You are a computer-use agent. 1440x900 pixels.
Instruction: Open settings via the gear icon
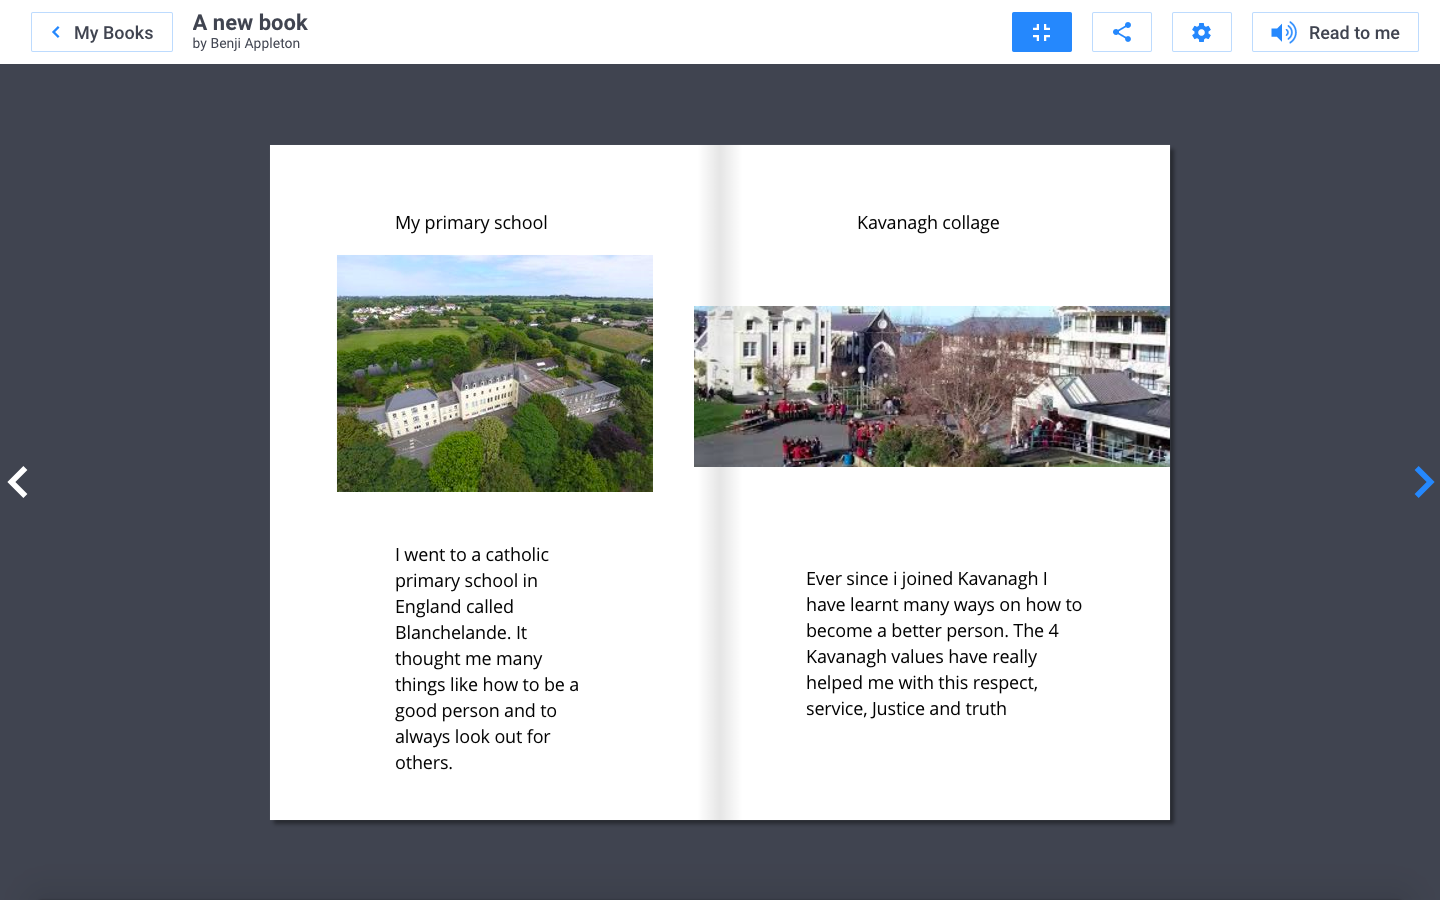point(1201,32)
